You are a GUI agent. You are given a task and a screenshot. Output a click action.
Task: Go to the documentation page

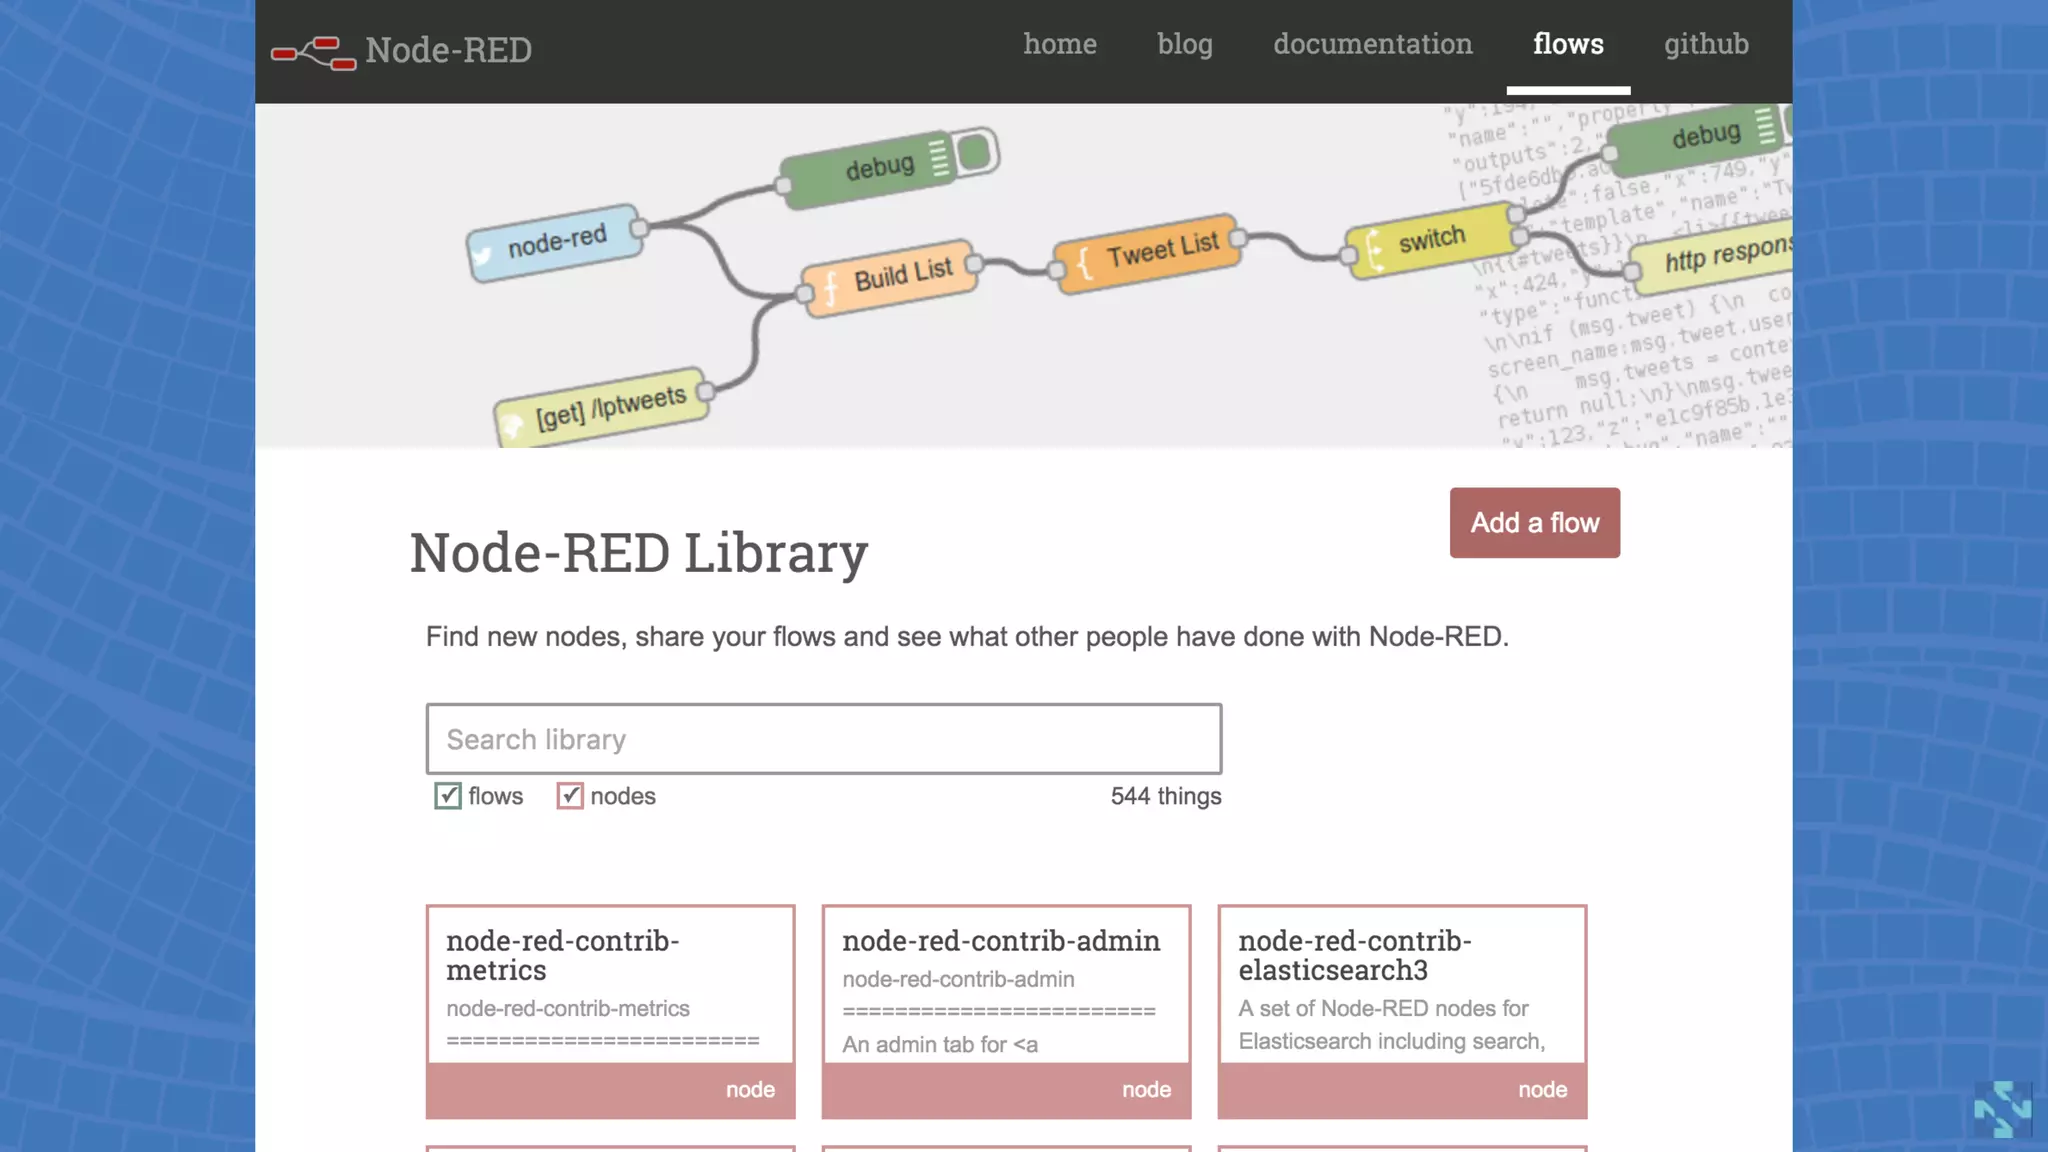(1373, 44)
